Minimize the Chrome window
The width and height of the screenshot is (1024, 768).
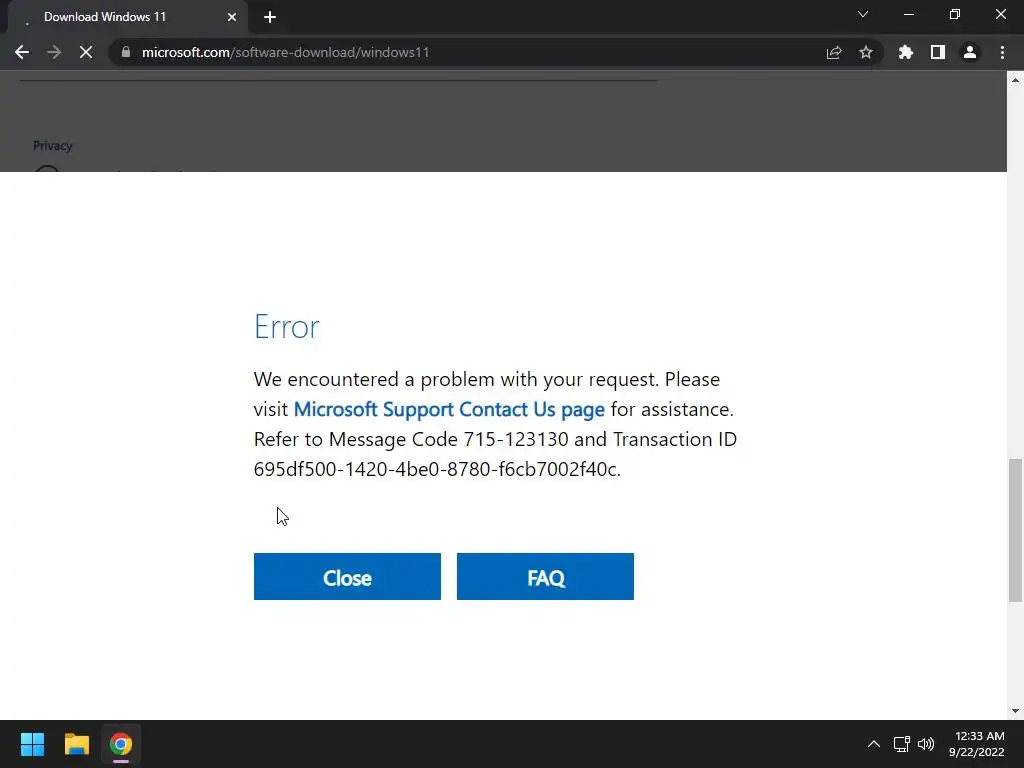pos(908,14)
